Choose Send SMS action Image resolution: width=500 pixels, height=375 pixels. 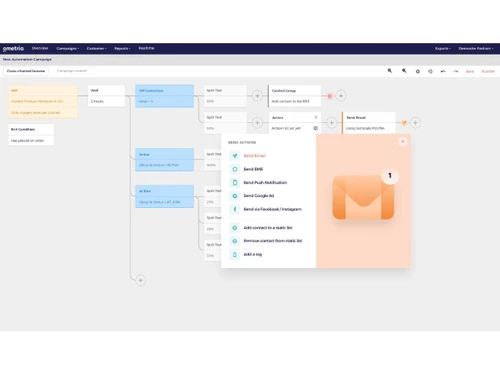pyautogui.click(x=253, y=169)
